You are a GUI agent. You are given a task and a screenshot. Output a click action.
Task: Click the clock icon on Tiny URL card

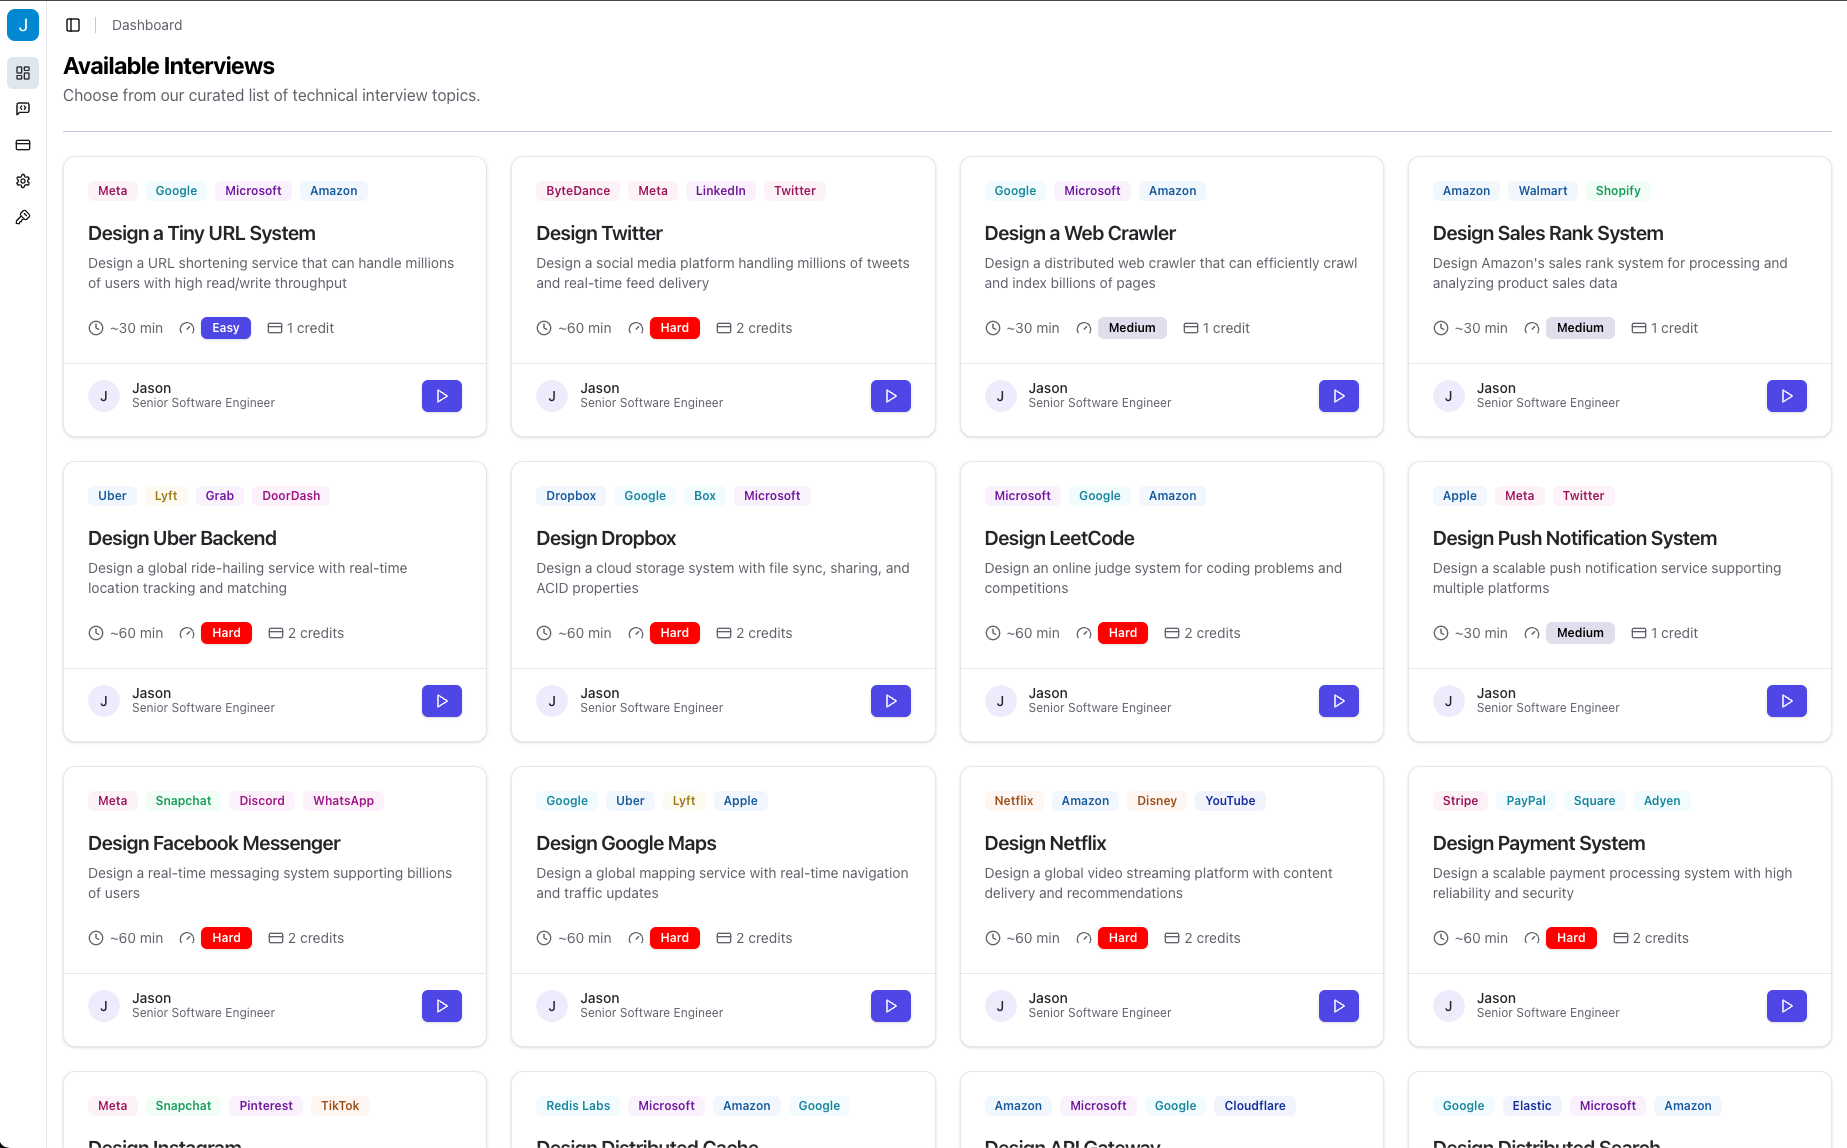pyautogui.click(x=96, y=328)
